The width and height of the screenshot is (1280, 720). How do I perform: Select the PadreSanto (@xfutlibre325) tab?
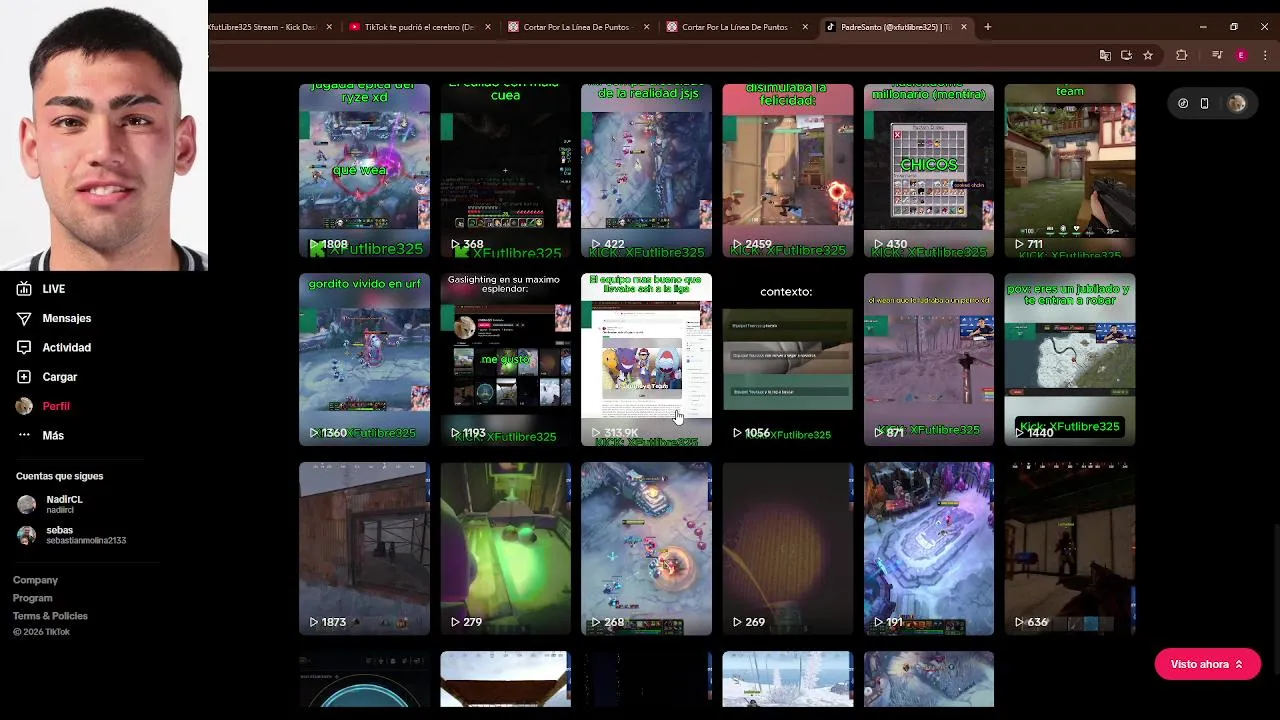pyautogui.click(x=895, y=27)
